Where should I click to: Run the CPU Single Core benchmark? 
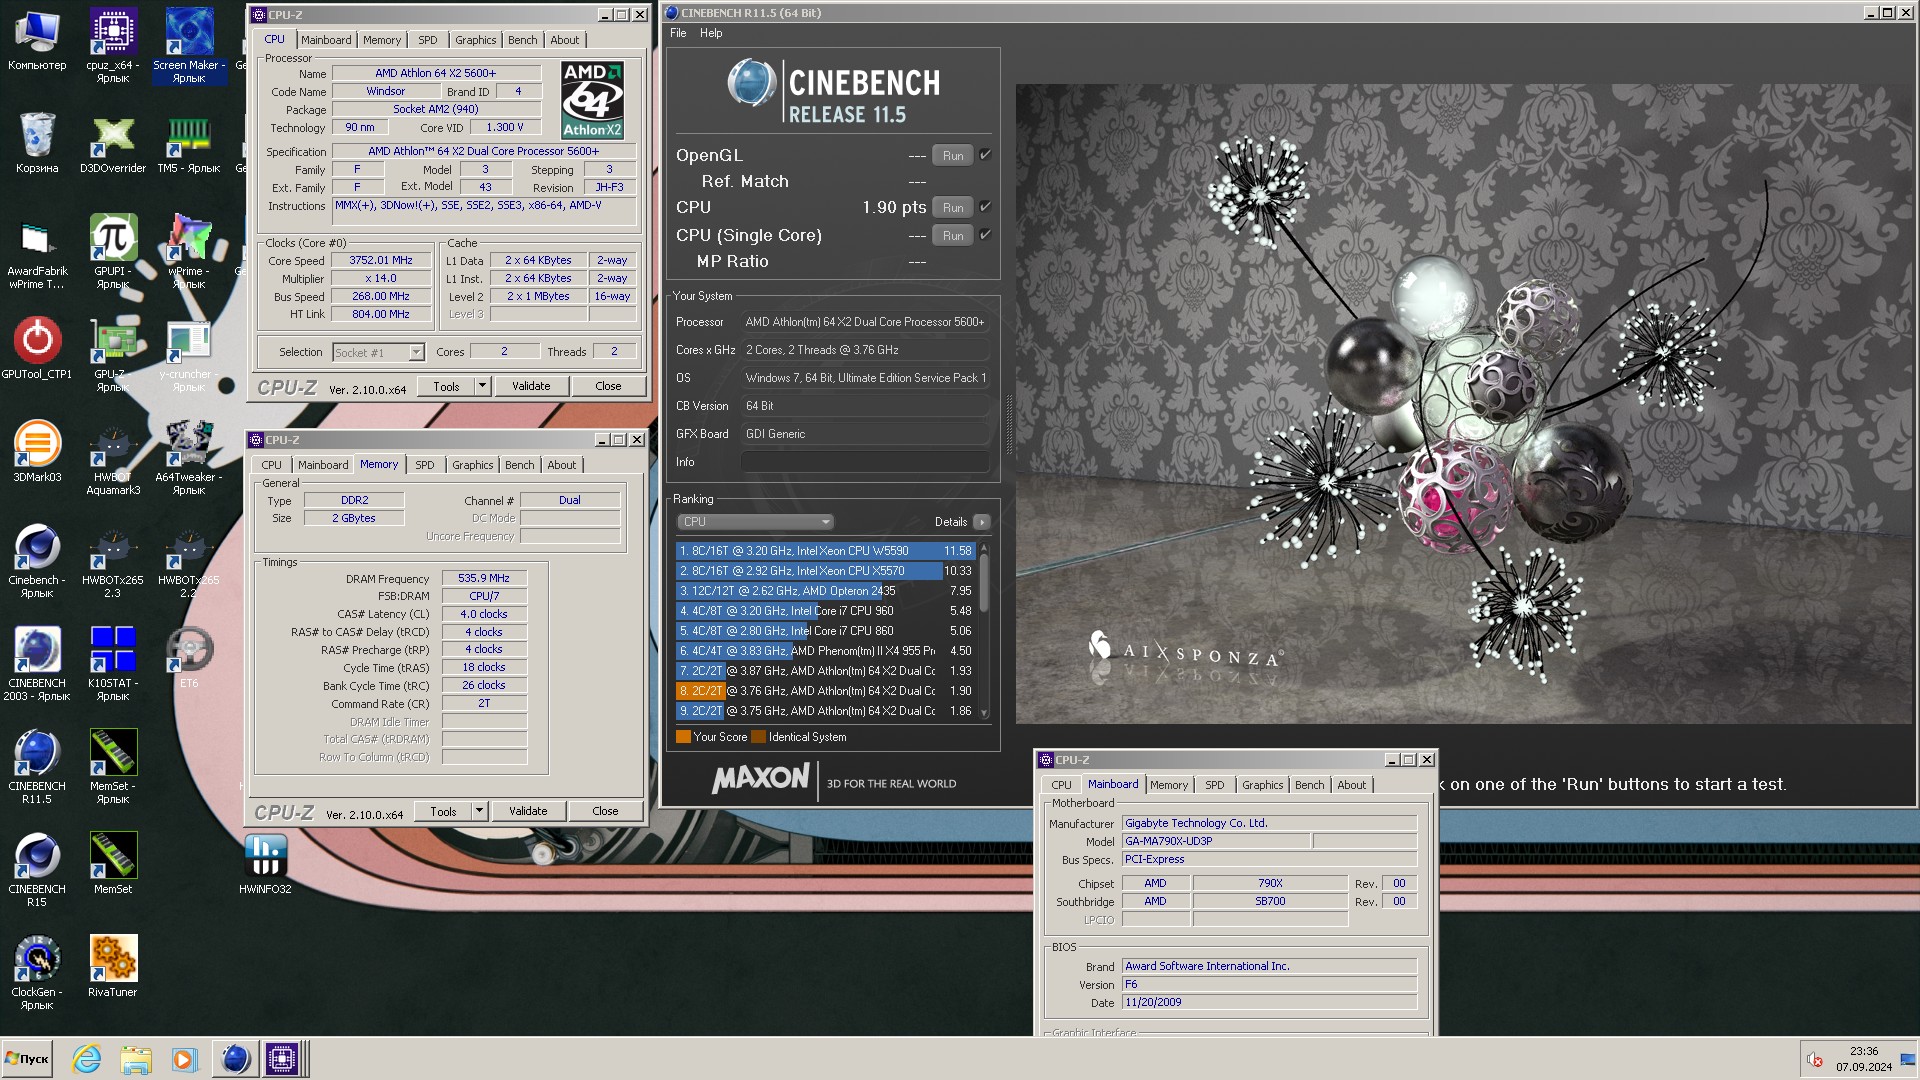click(x=953, y=235)
